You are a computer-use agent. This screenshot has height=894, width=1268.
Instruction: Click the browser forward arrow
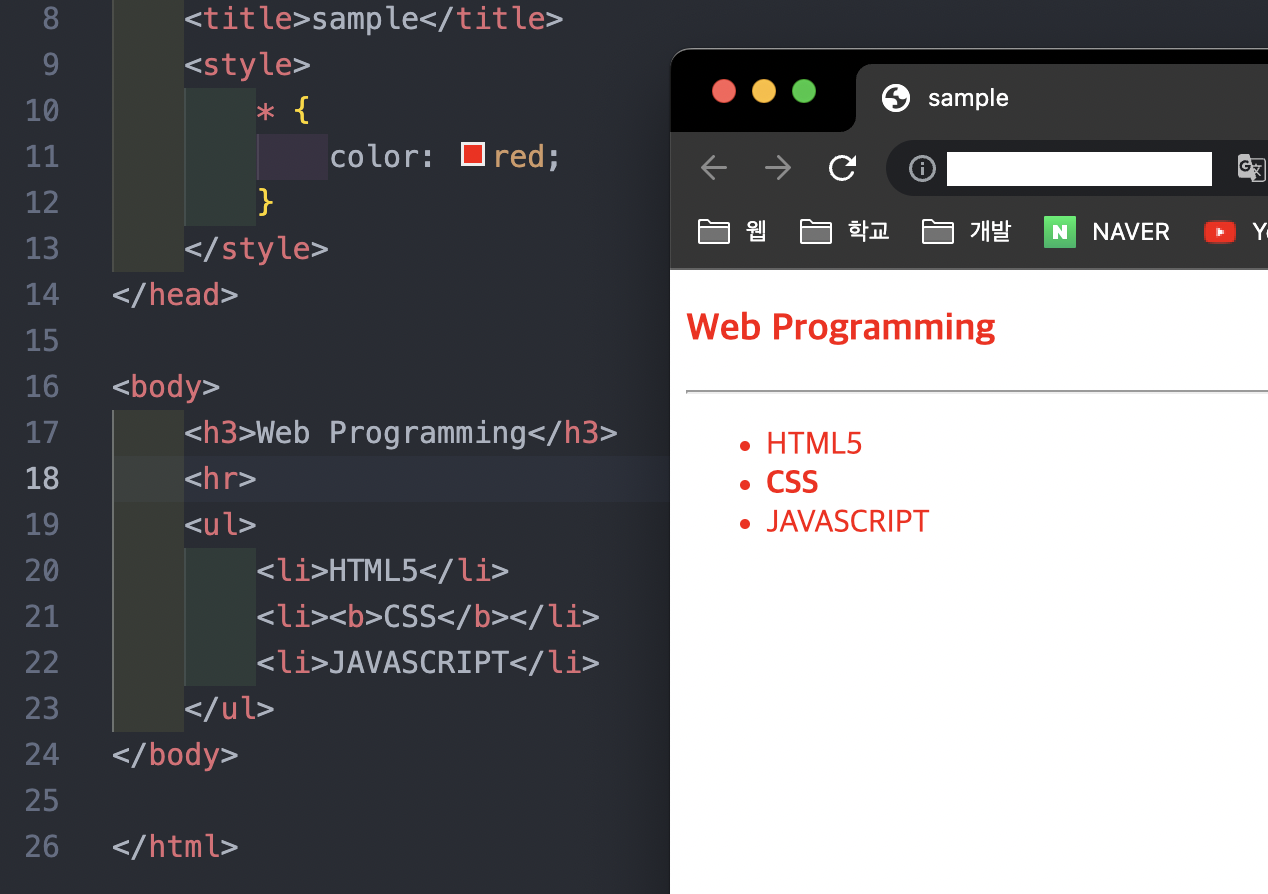(x=777, y=167)
